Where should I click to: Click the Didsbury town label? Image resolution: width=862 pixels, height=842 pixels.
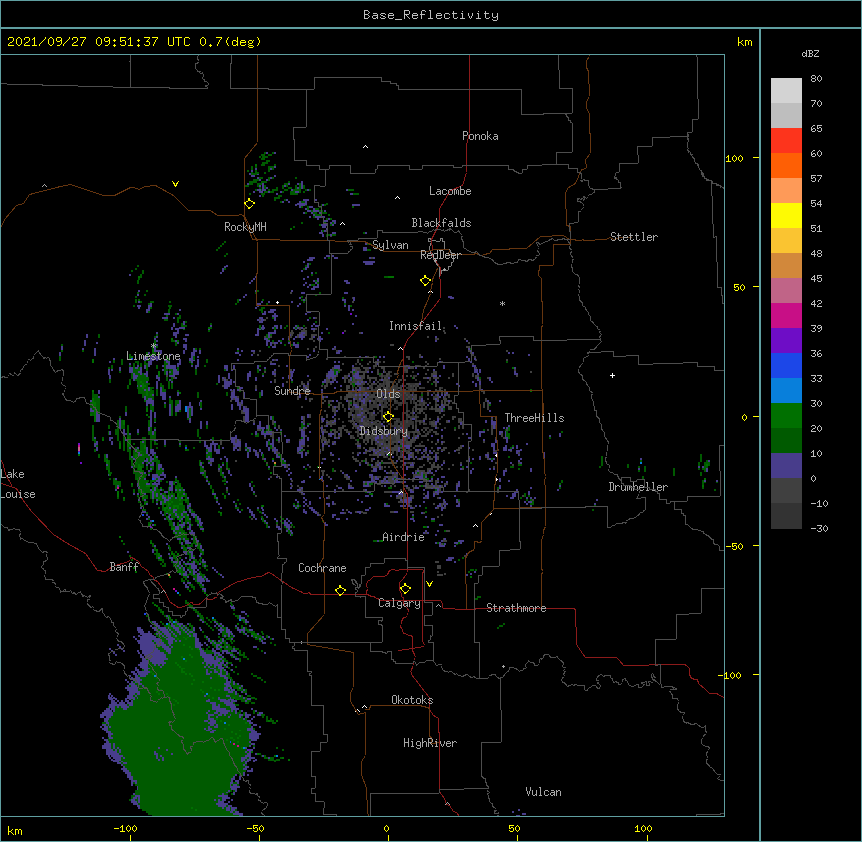[x=383, y=431]
